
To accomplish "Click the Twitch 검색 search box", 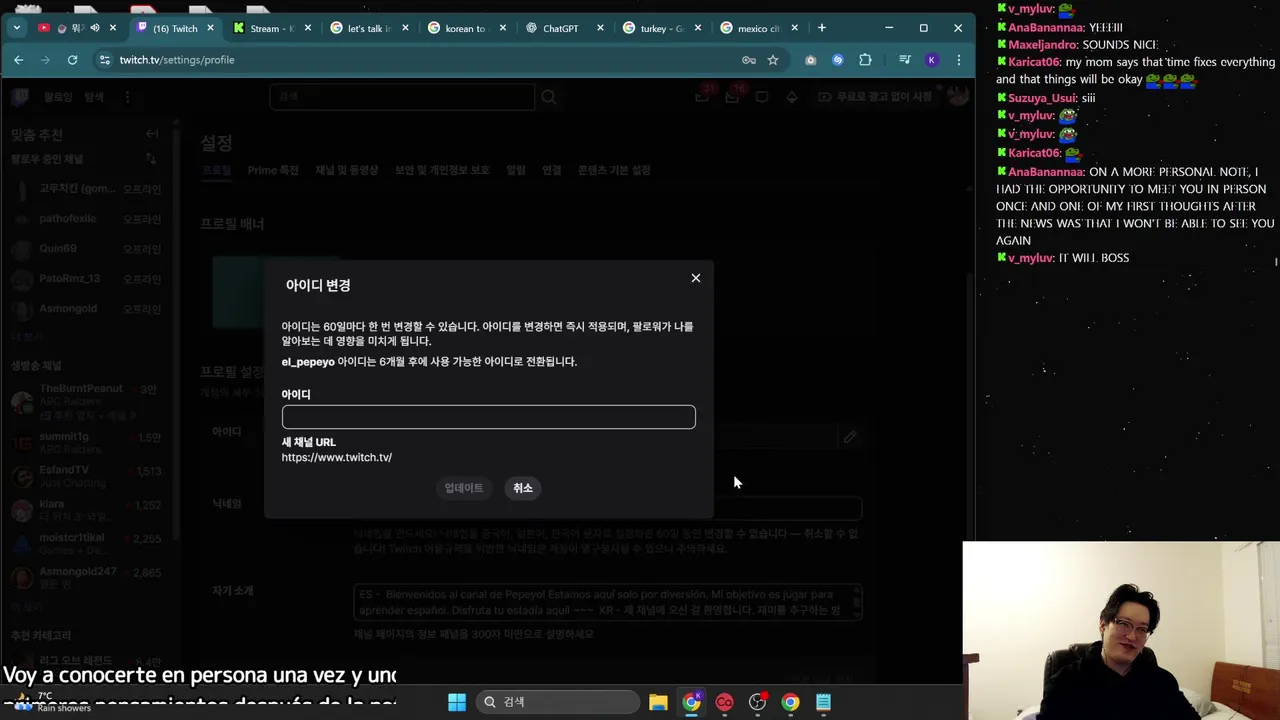I will (x=402, y=97).
